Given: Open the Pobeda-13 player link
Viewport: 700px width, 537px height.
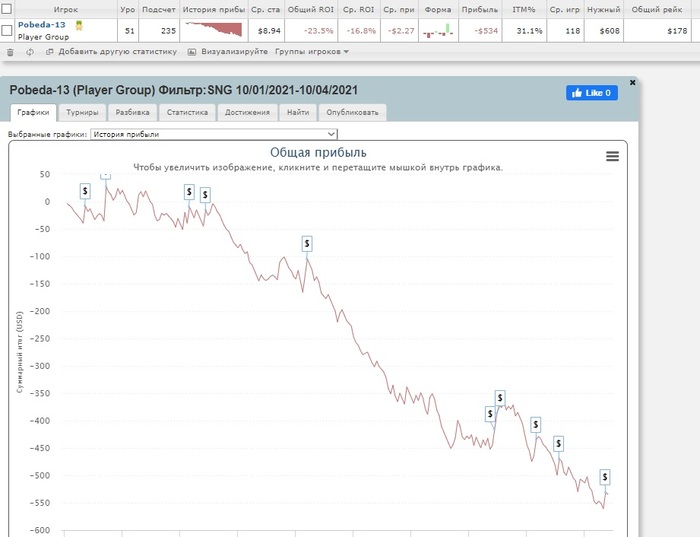Looking at the screenshot, I should [x=42, y=25].
